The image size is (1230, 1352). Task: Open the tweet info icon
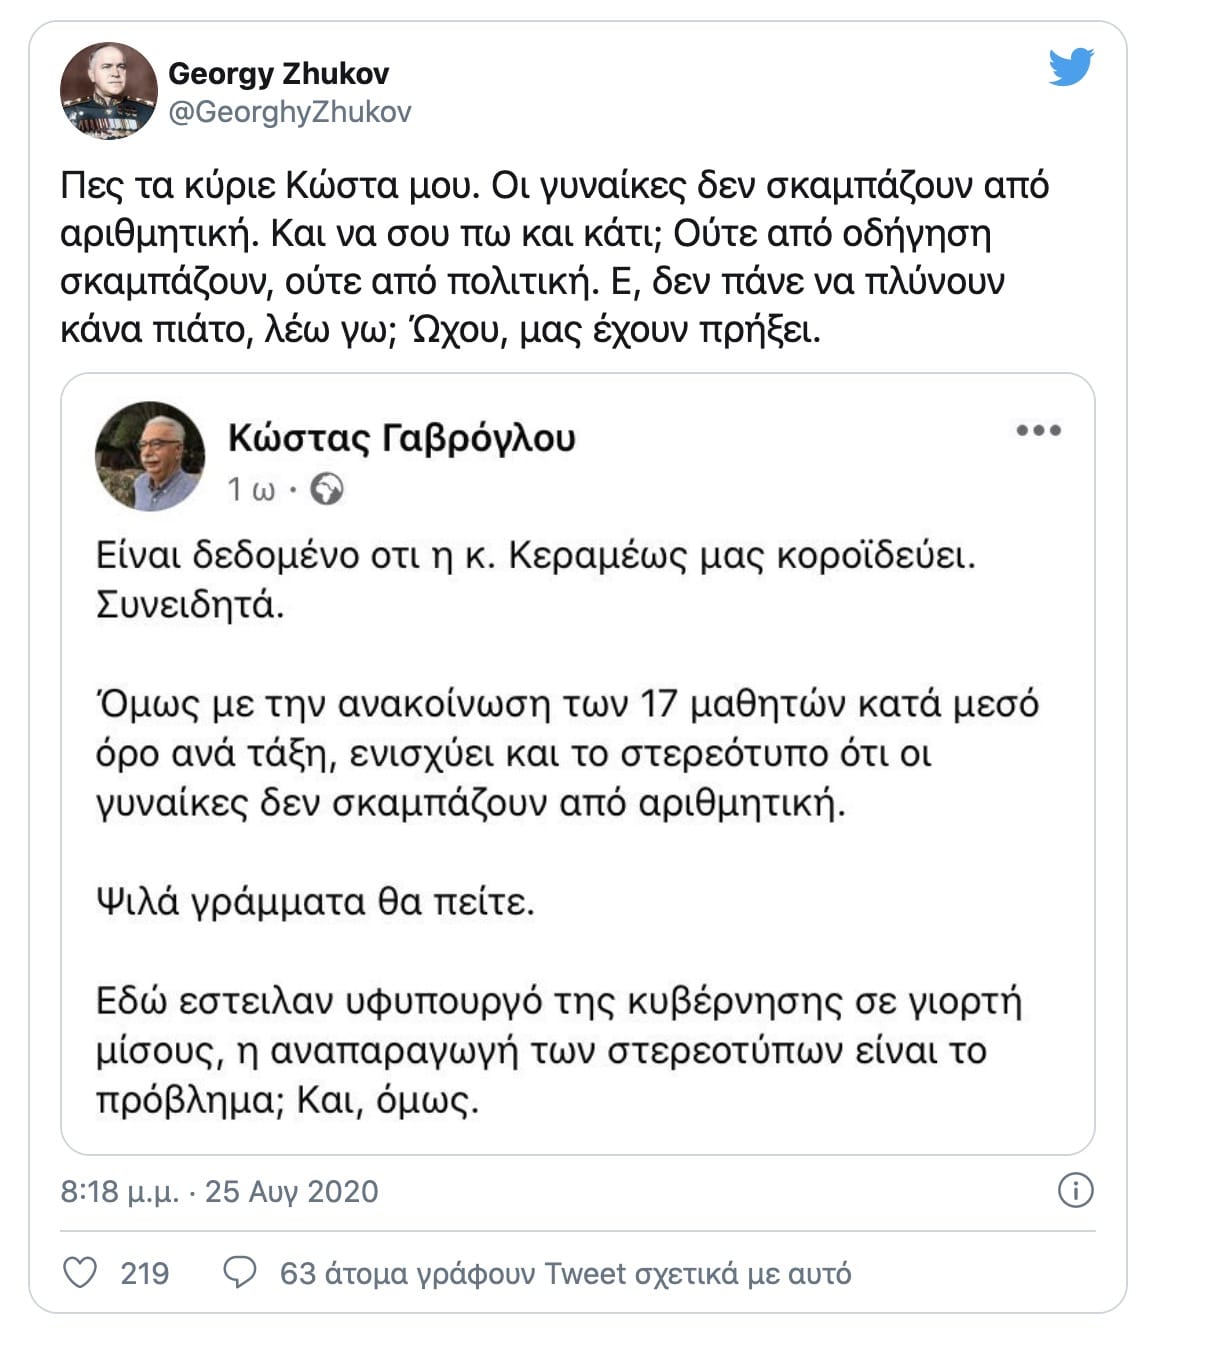click(x=1075, y=1190)
